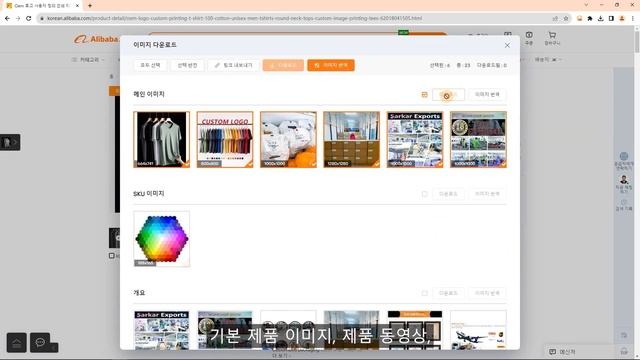Screen dimensions: 640x360
Task: Bookmark the page with the star icon
Action: click(566, 18)
